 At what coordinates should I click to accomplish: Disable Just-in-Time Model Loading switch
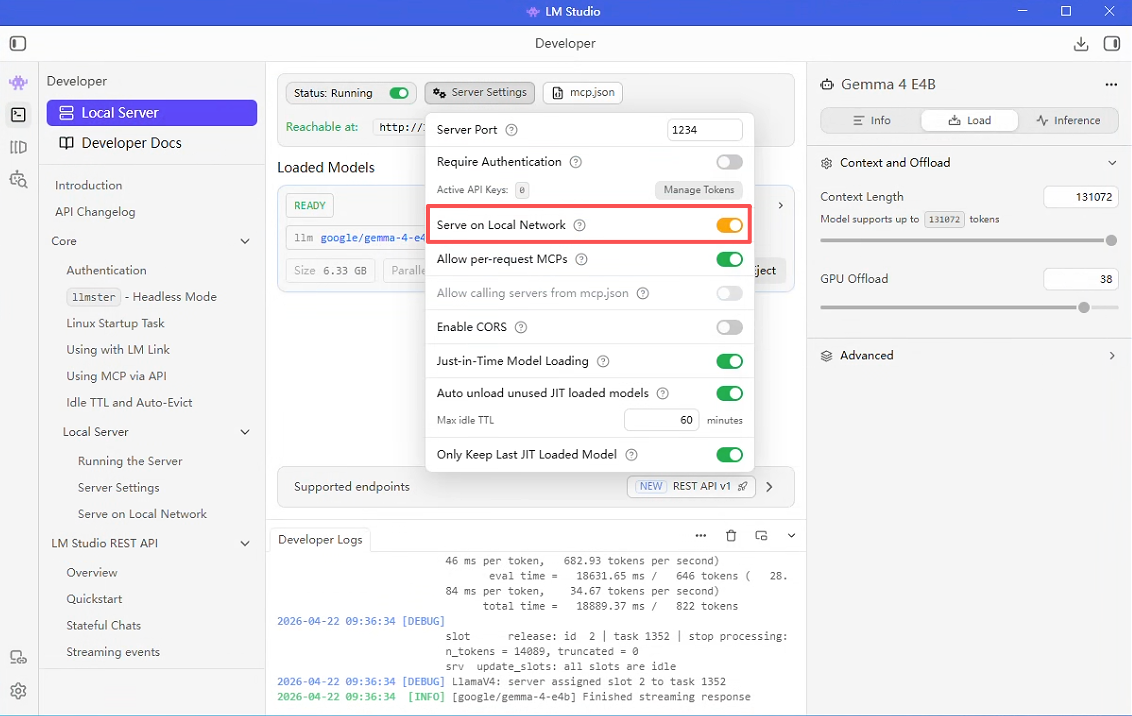(x=729, y=361)
